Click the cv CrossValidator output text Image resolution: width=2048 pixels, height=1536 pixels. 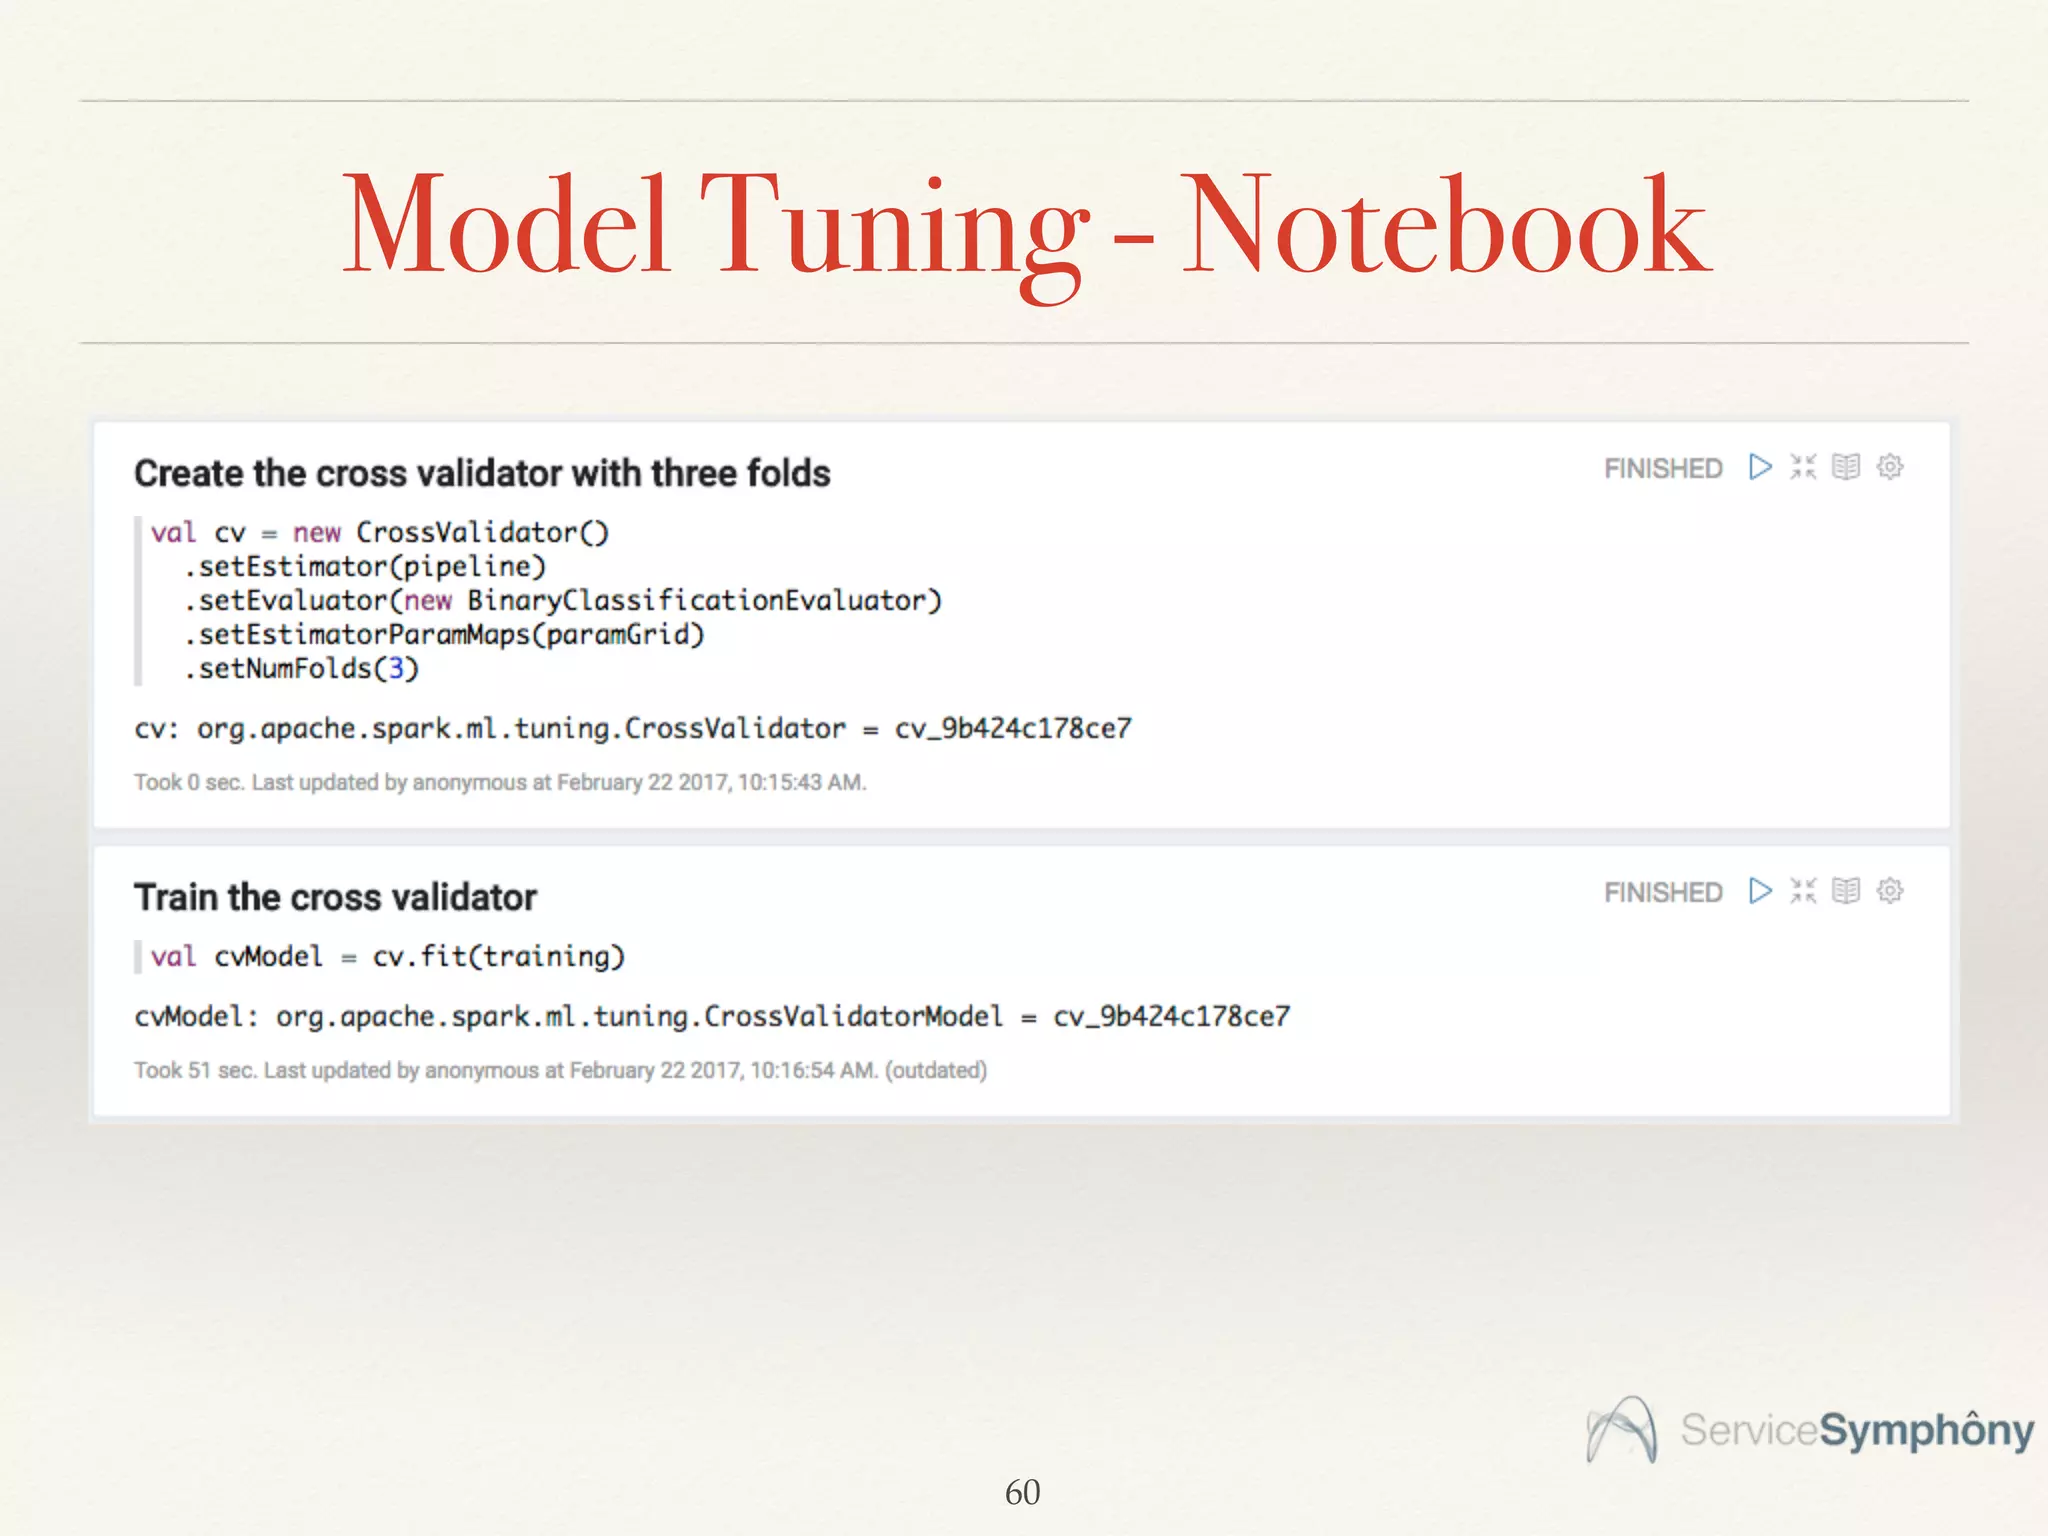[632, 729]
